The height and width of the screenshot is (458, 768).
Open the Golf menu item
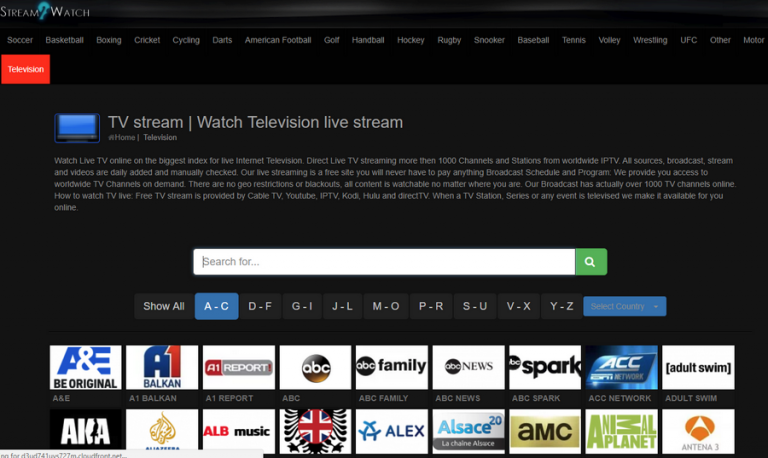[x=332, y=40]
